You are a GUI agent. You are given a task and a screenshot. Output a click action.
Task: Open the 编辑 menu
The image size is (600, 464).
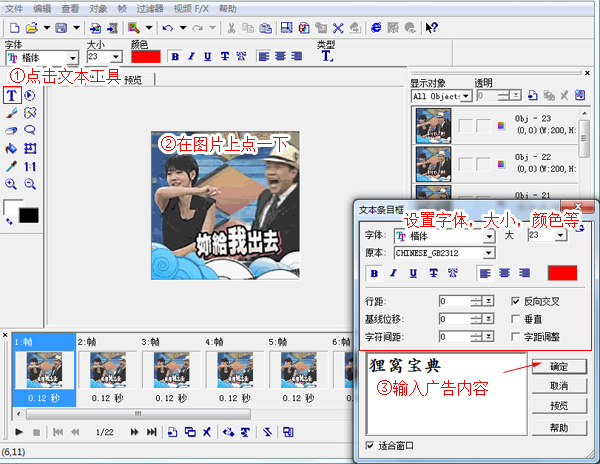[x=42, y=8]
